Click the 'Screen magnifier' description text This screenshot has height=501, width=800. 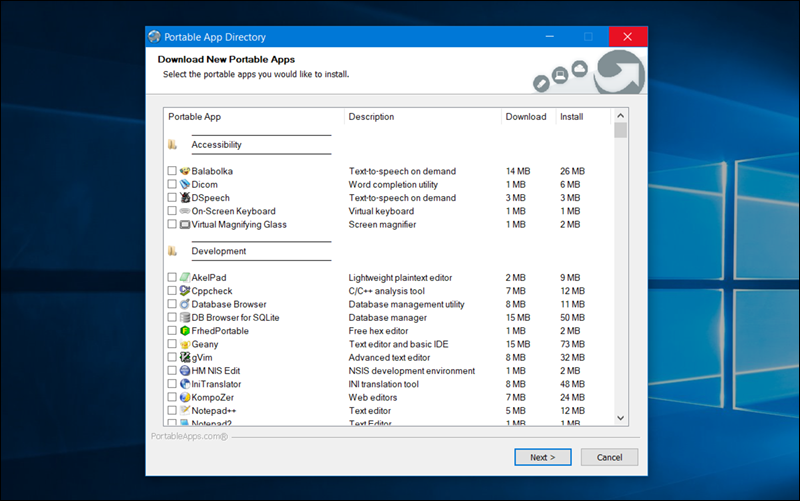[382, 224]
